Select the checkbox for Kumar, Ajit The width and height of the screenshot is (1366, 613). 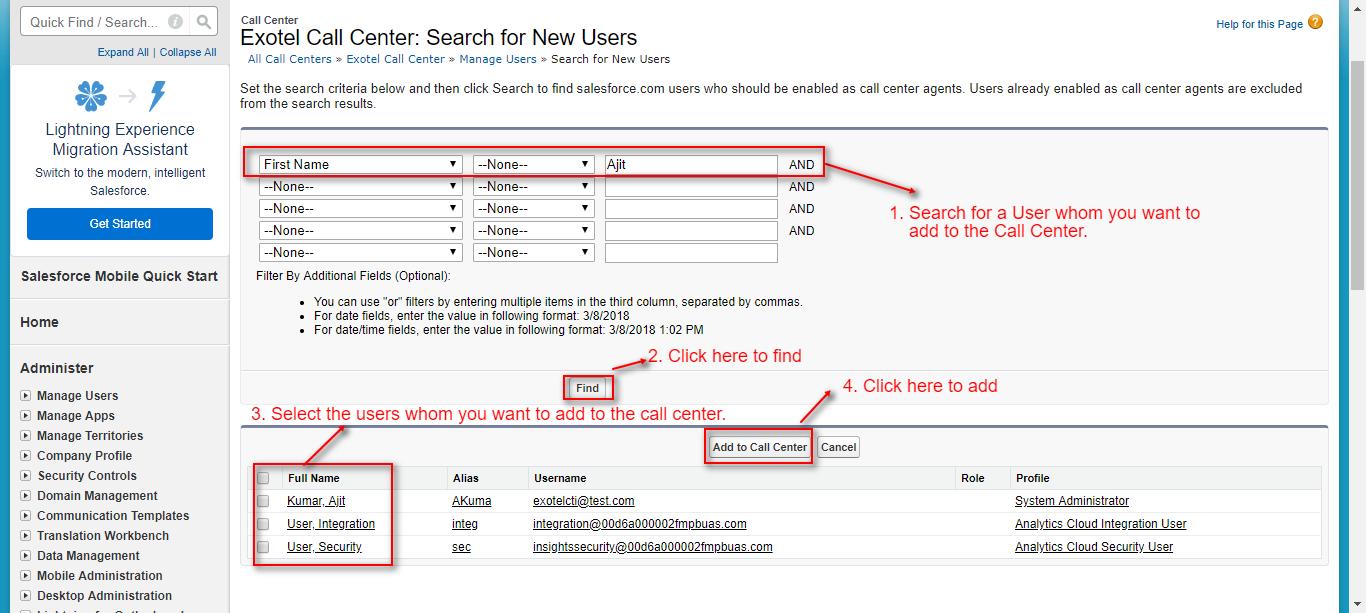(x=263, y=501)
